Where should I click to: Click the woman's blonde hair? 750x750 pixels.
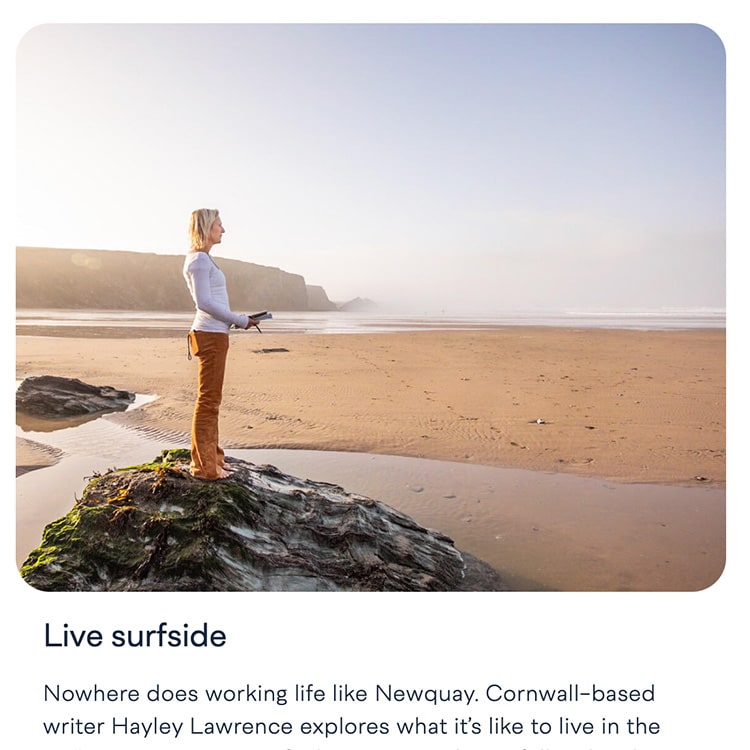pos(202,229)
